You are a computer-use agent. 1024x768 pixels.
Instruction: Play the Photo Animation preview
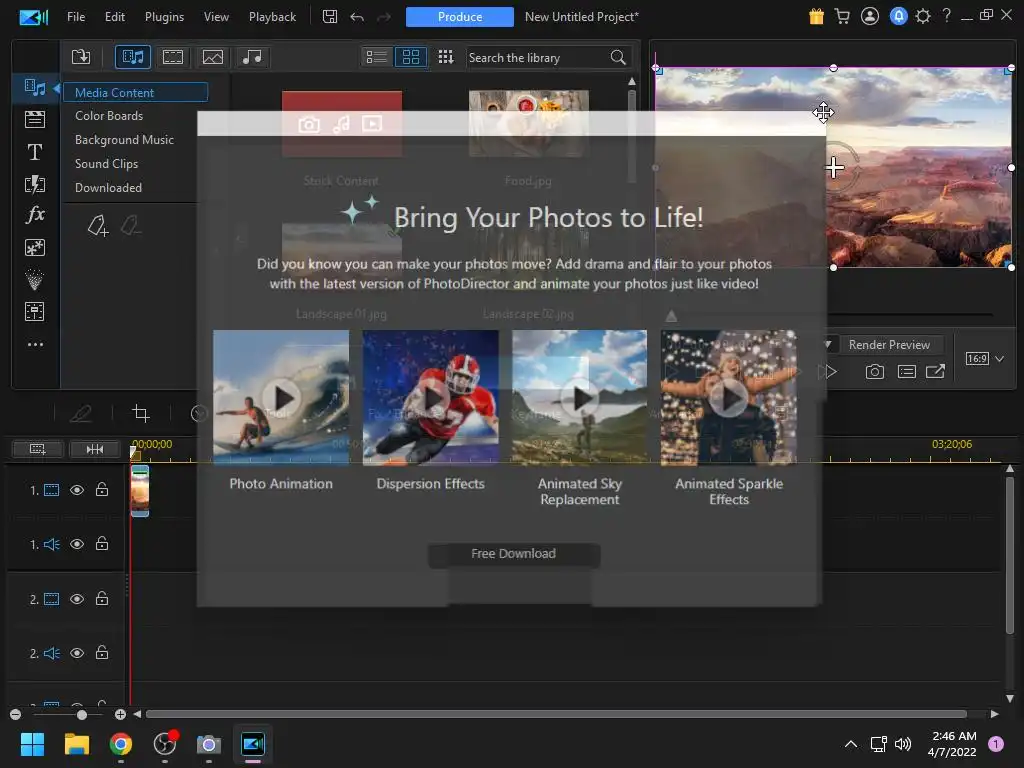tap(281, 398)
